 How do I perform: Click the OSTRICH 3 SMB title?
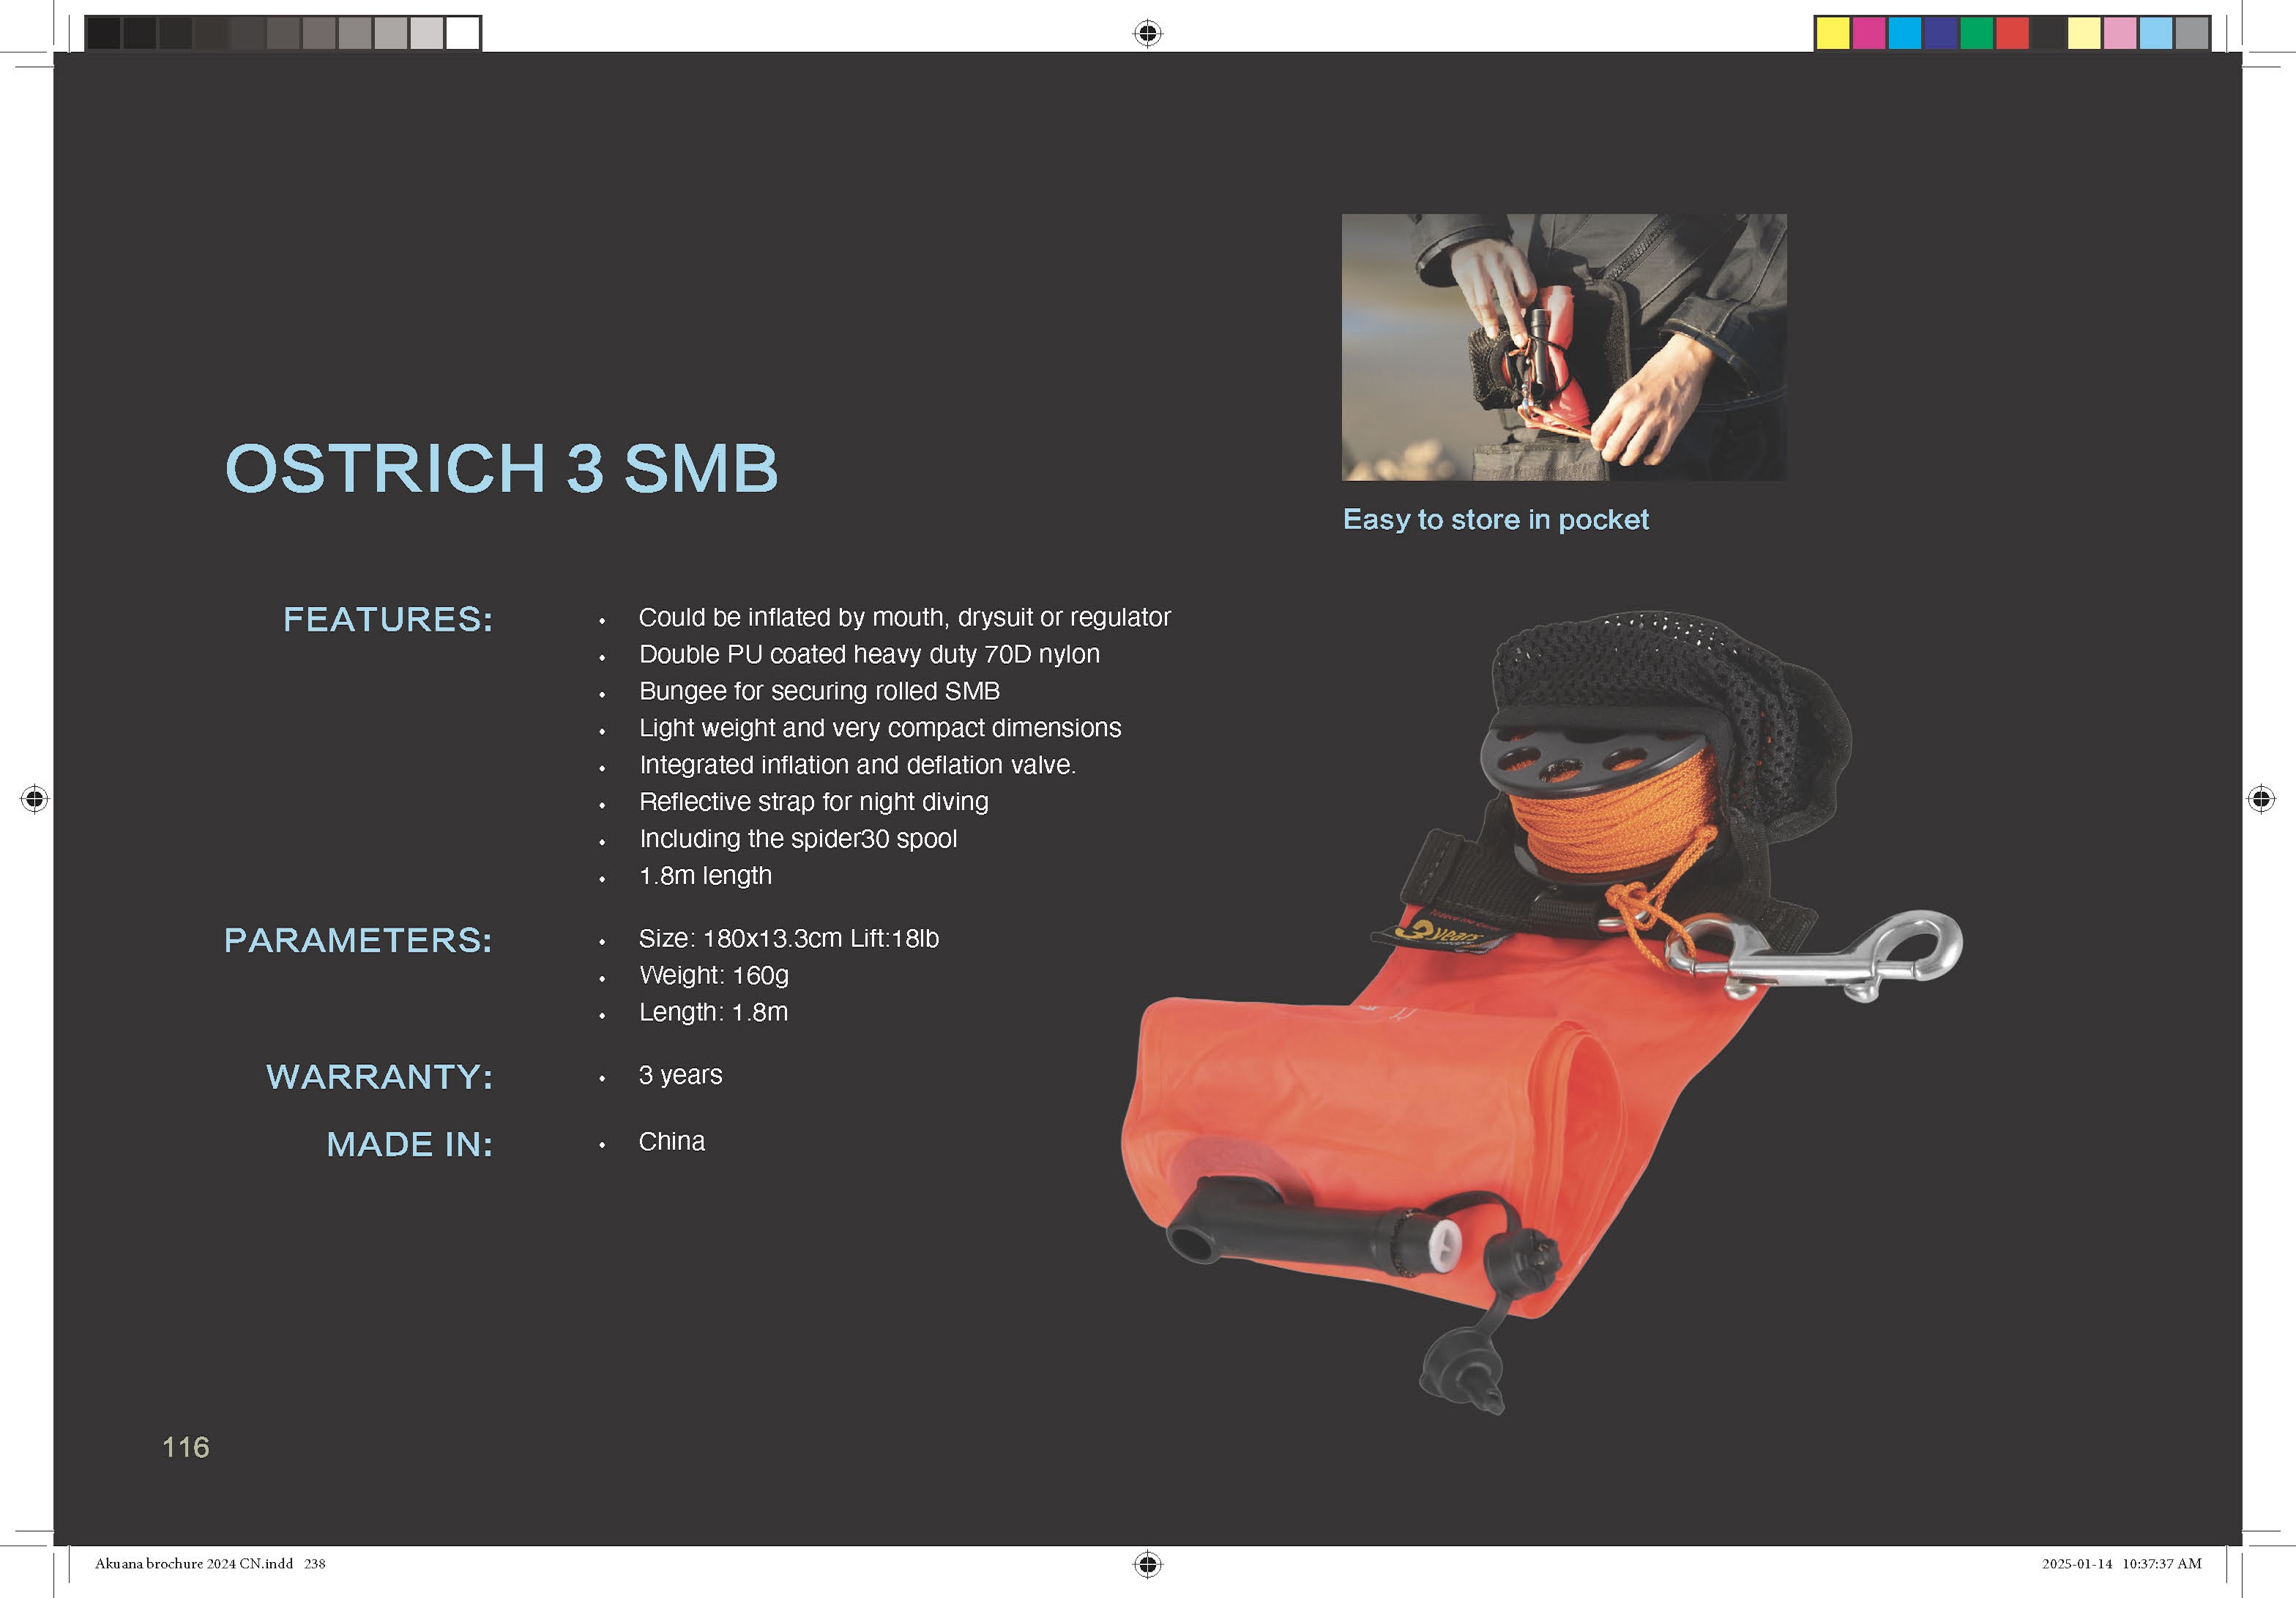click(501, 468)
